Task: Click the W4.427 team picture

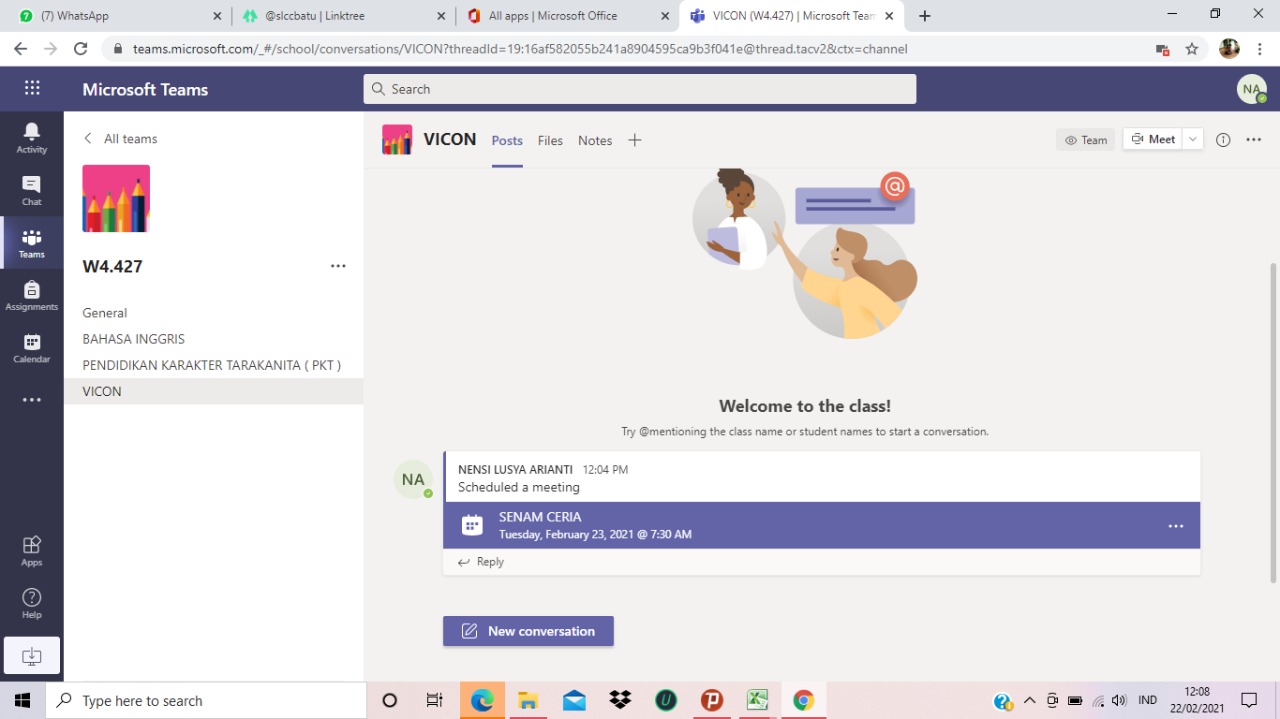Action: coord(116,199)
